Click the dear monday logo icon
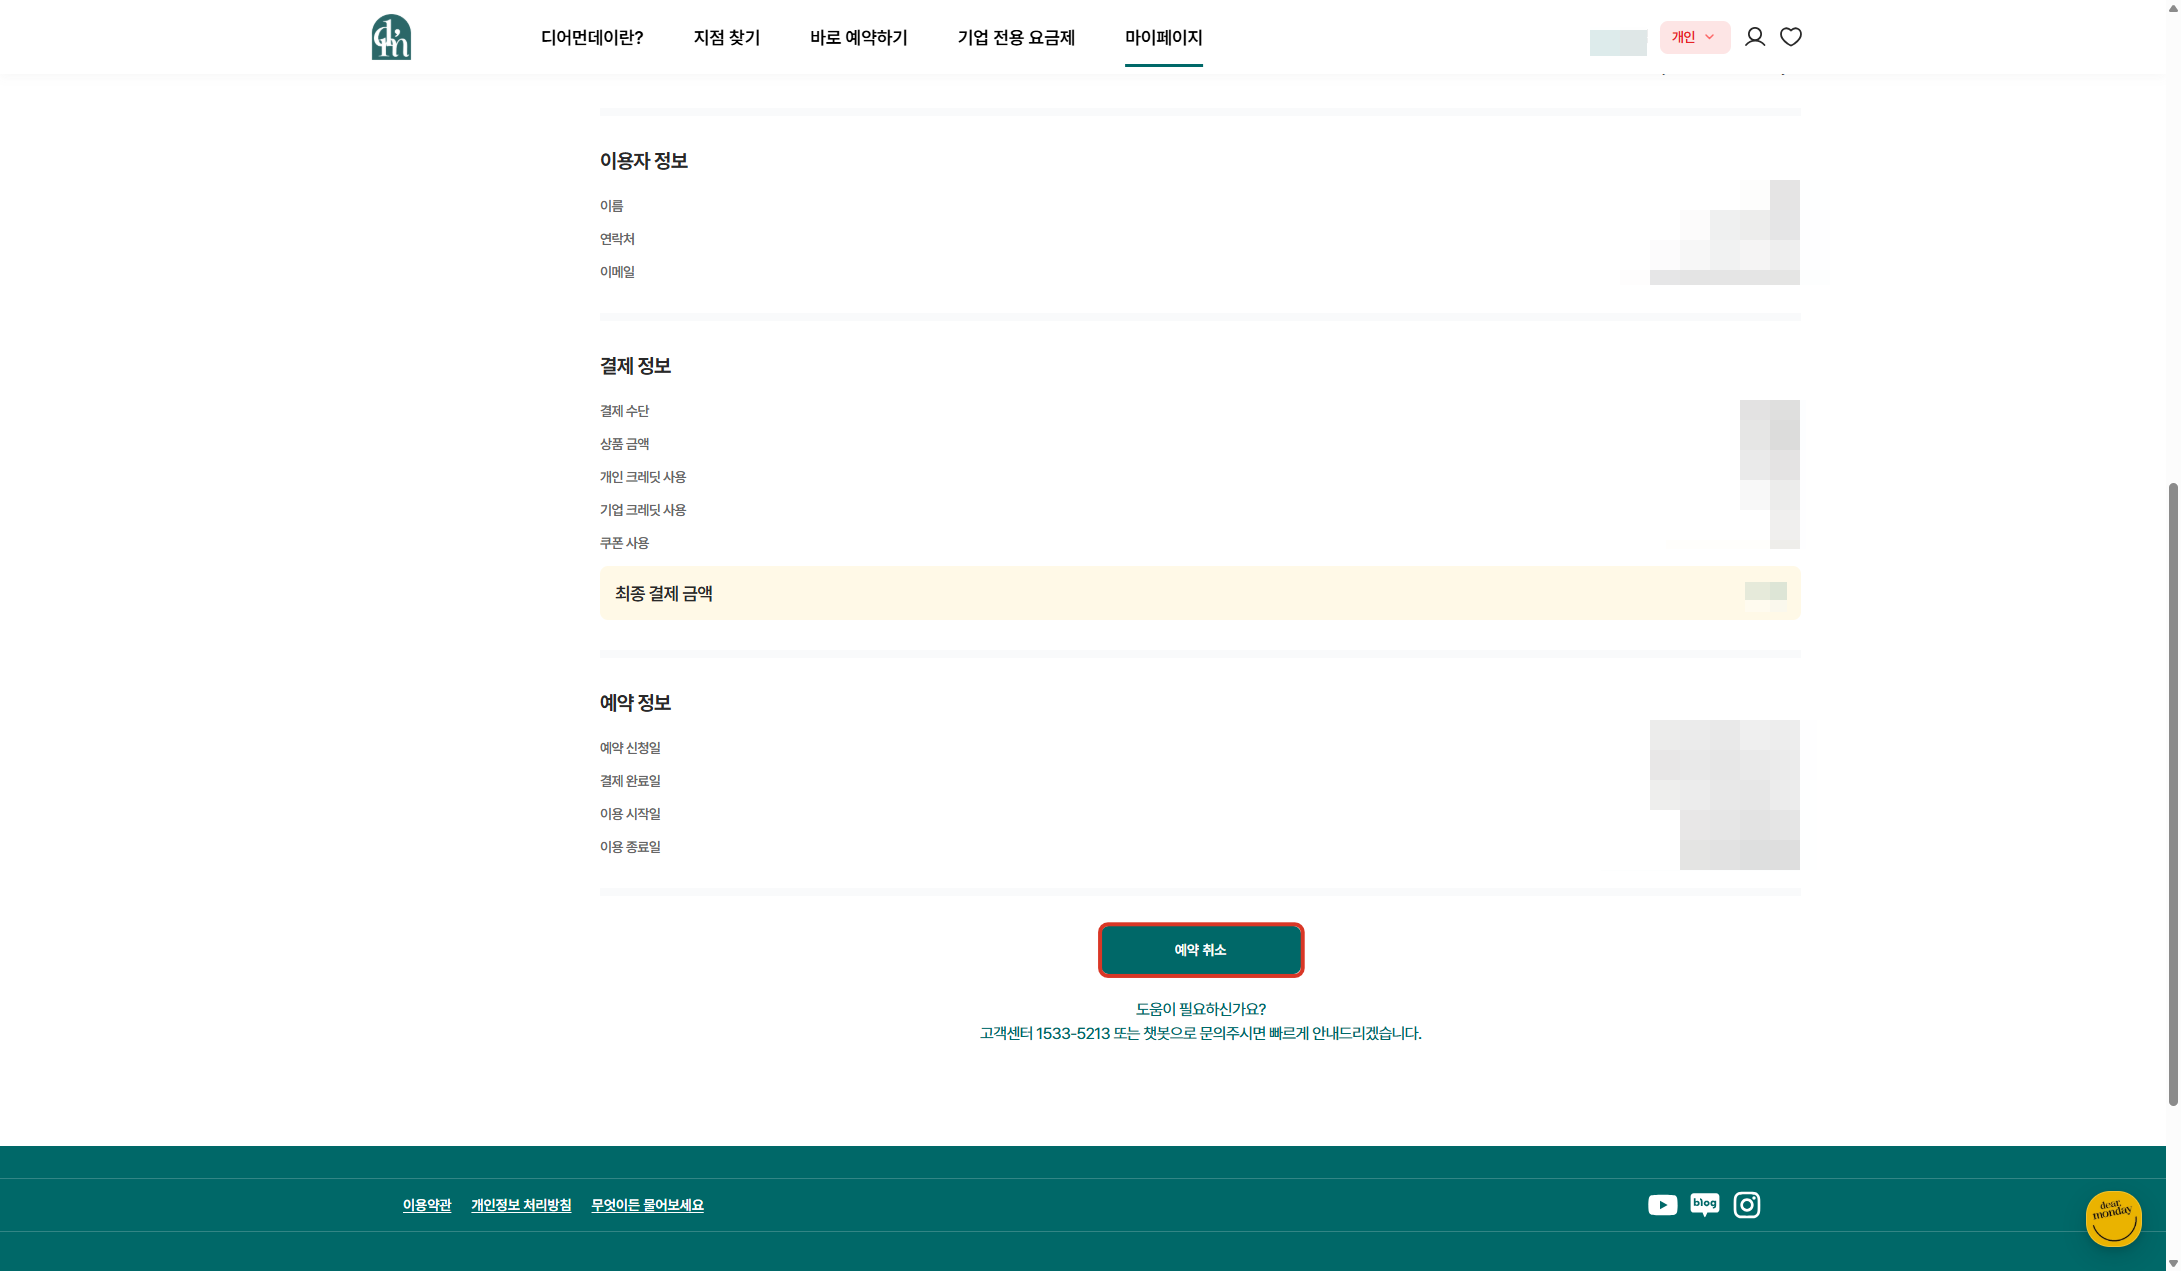The width and height of the screenshot is (2181, 1271). click(x=391, y=37)
